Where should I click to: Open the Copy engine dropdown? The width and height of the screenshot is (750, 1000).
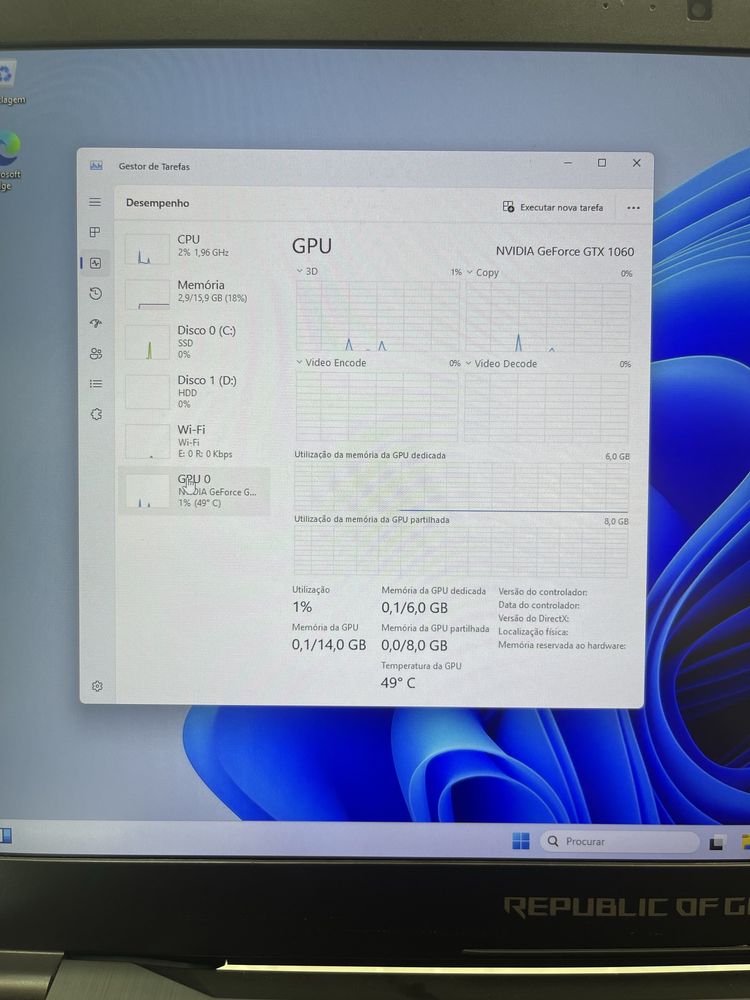482,272
